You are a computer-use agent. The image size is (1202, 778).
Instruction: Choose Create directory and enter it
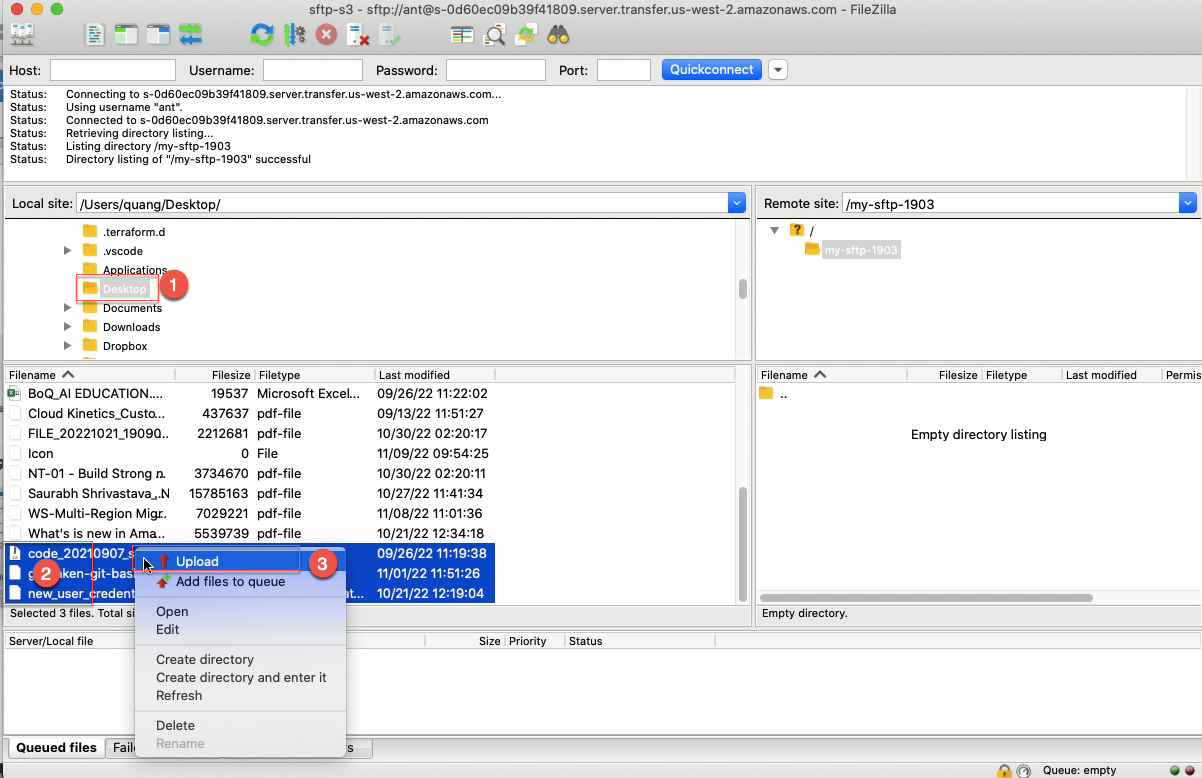tap(241, 677)
